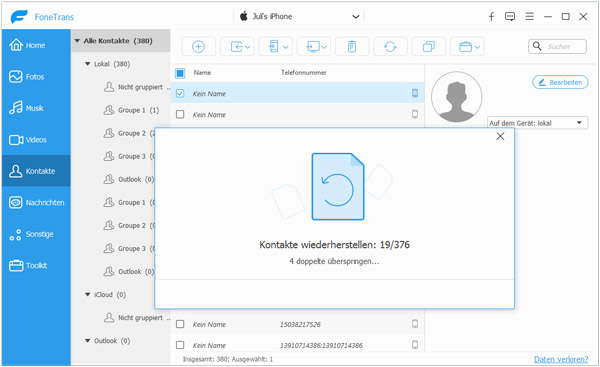
Task: Click the Name column header
Action: click(x=202, y=72)
